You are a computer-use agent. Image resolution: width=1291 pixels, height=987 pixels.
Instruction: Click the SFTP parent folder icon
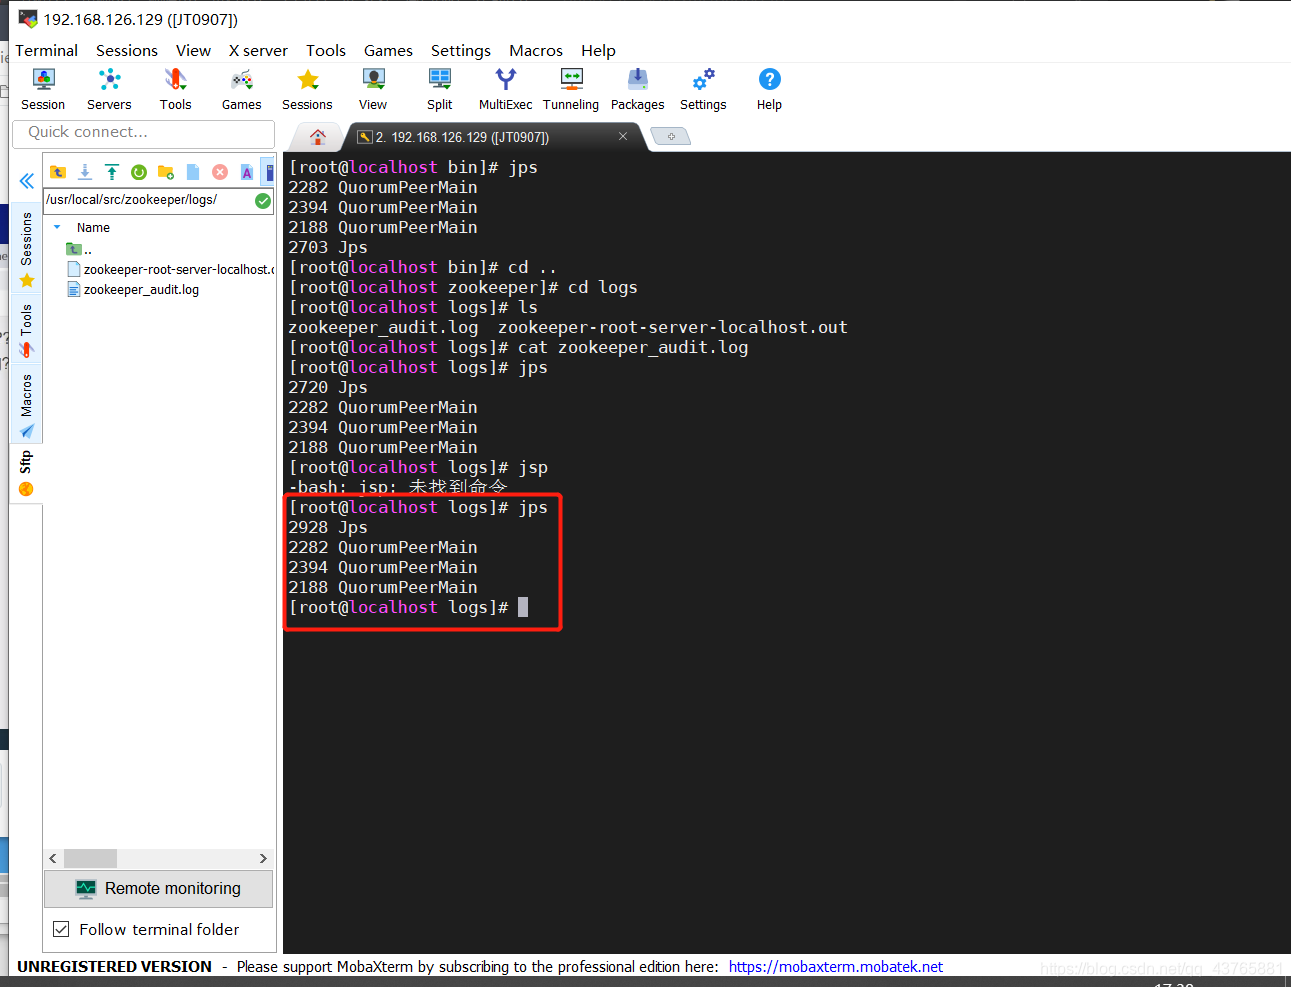pyautogui.click(x=58, y=172)
